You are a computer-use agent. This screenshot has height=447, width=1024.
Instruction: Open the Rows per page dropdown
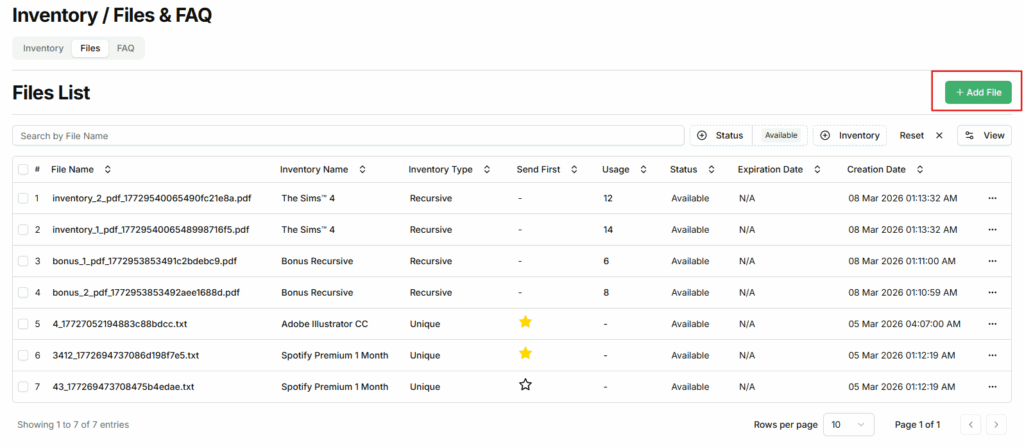[848, 425]
